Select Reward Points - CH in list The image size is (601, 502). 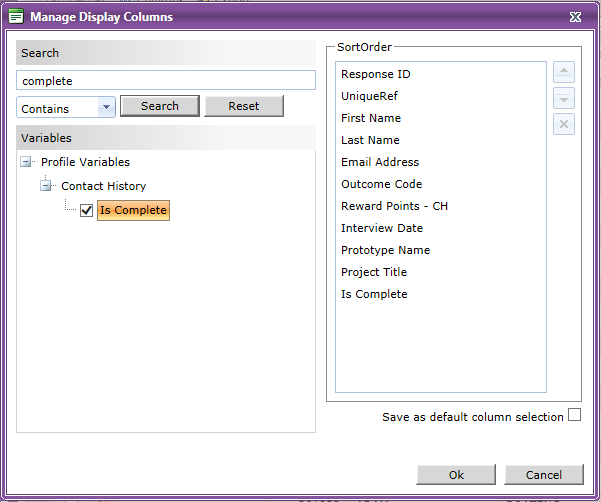[394, 206]
